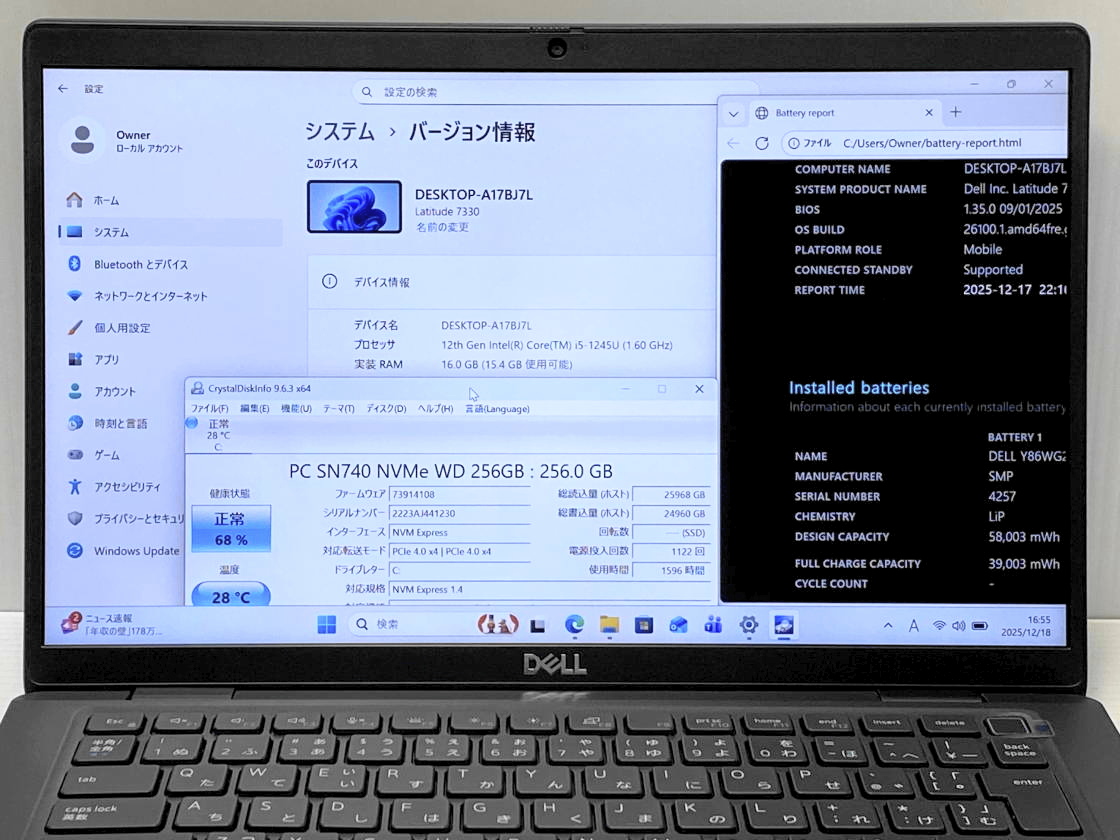
Task: Open ネットワークとインターネット settings
Action: (150, 296)
